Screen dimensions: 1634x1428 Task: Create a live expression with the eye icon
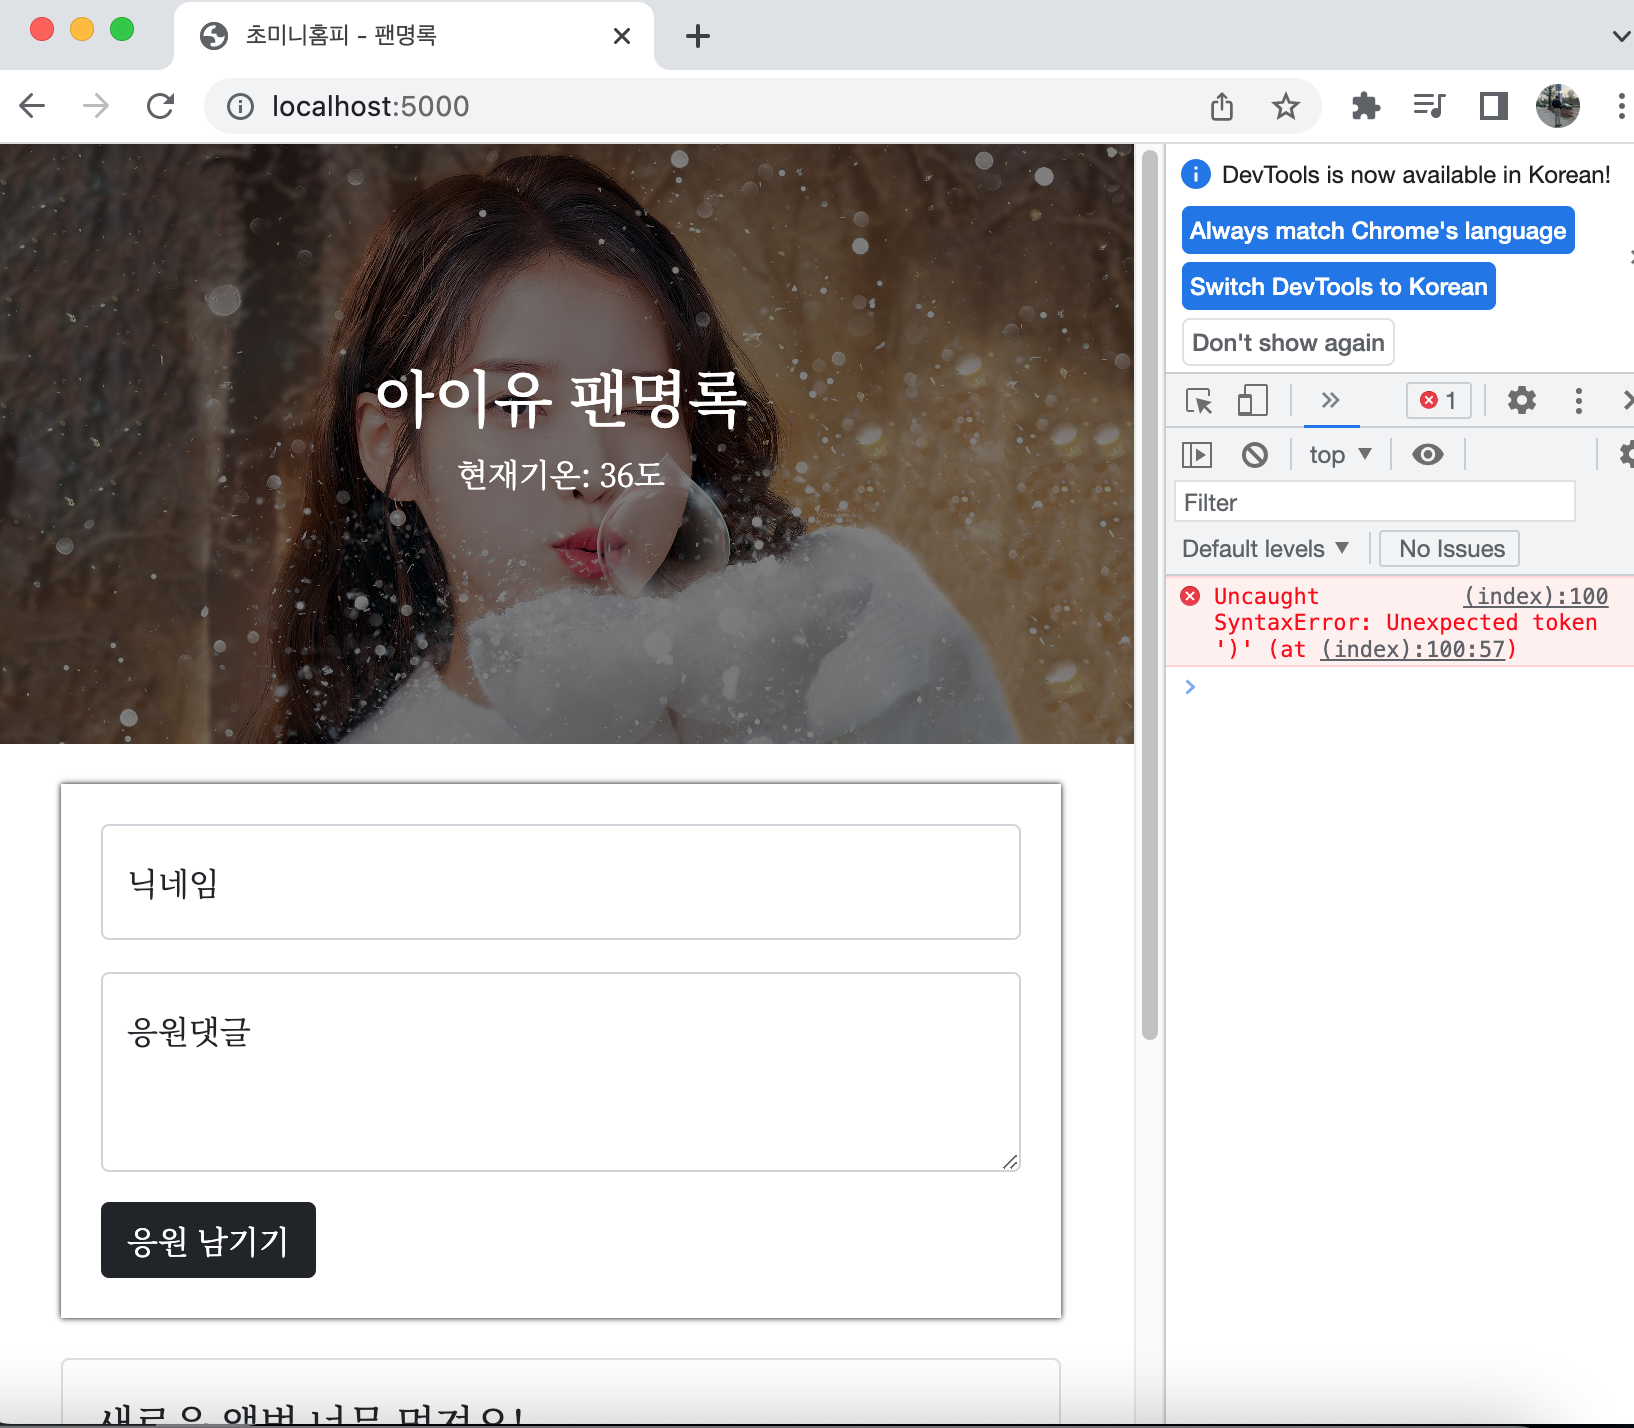pyautogui.click(x=1428, y=455)
